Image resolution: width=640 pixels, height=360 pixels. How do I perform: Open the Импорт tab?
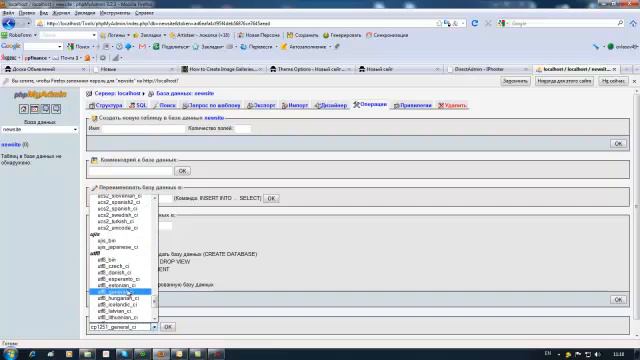(x=295, y=106)
